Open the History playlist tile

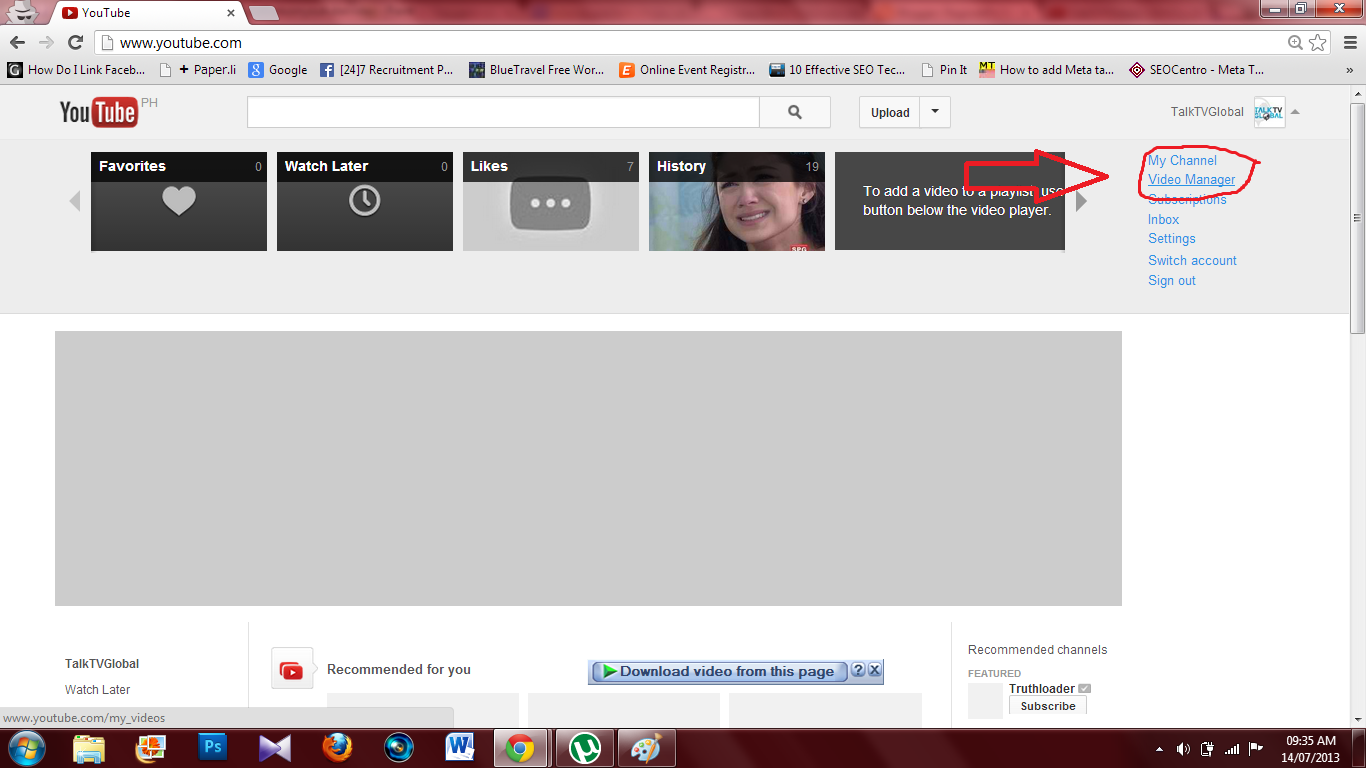(737, 201)
